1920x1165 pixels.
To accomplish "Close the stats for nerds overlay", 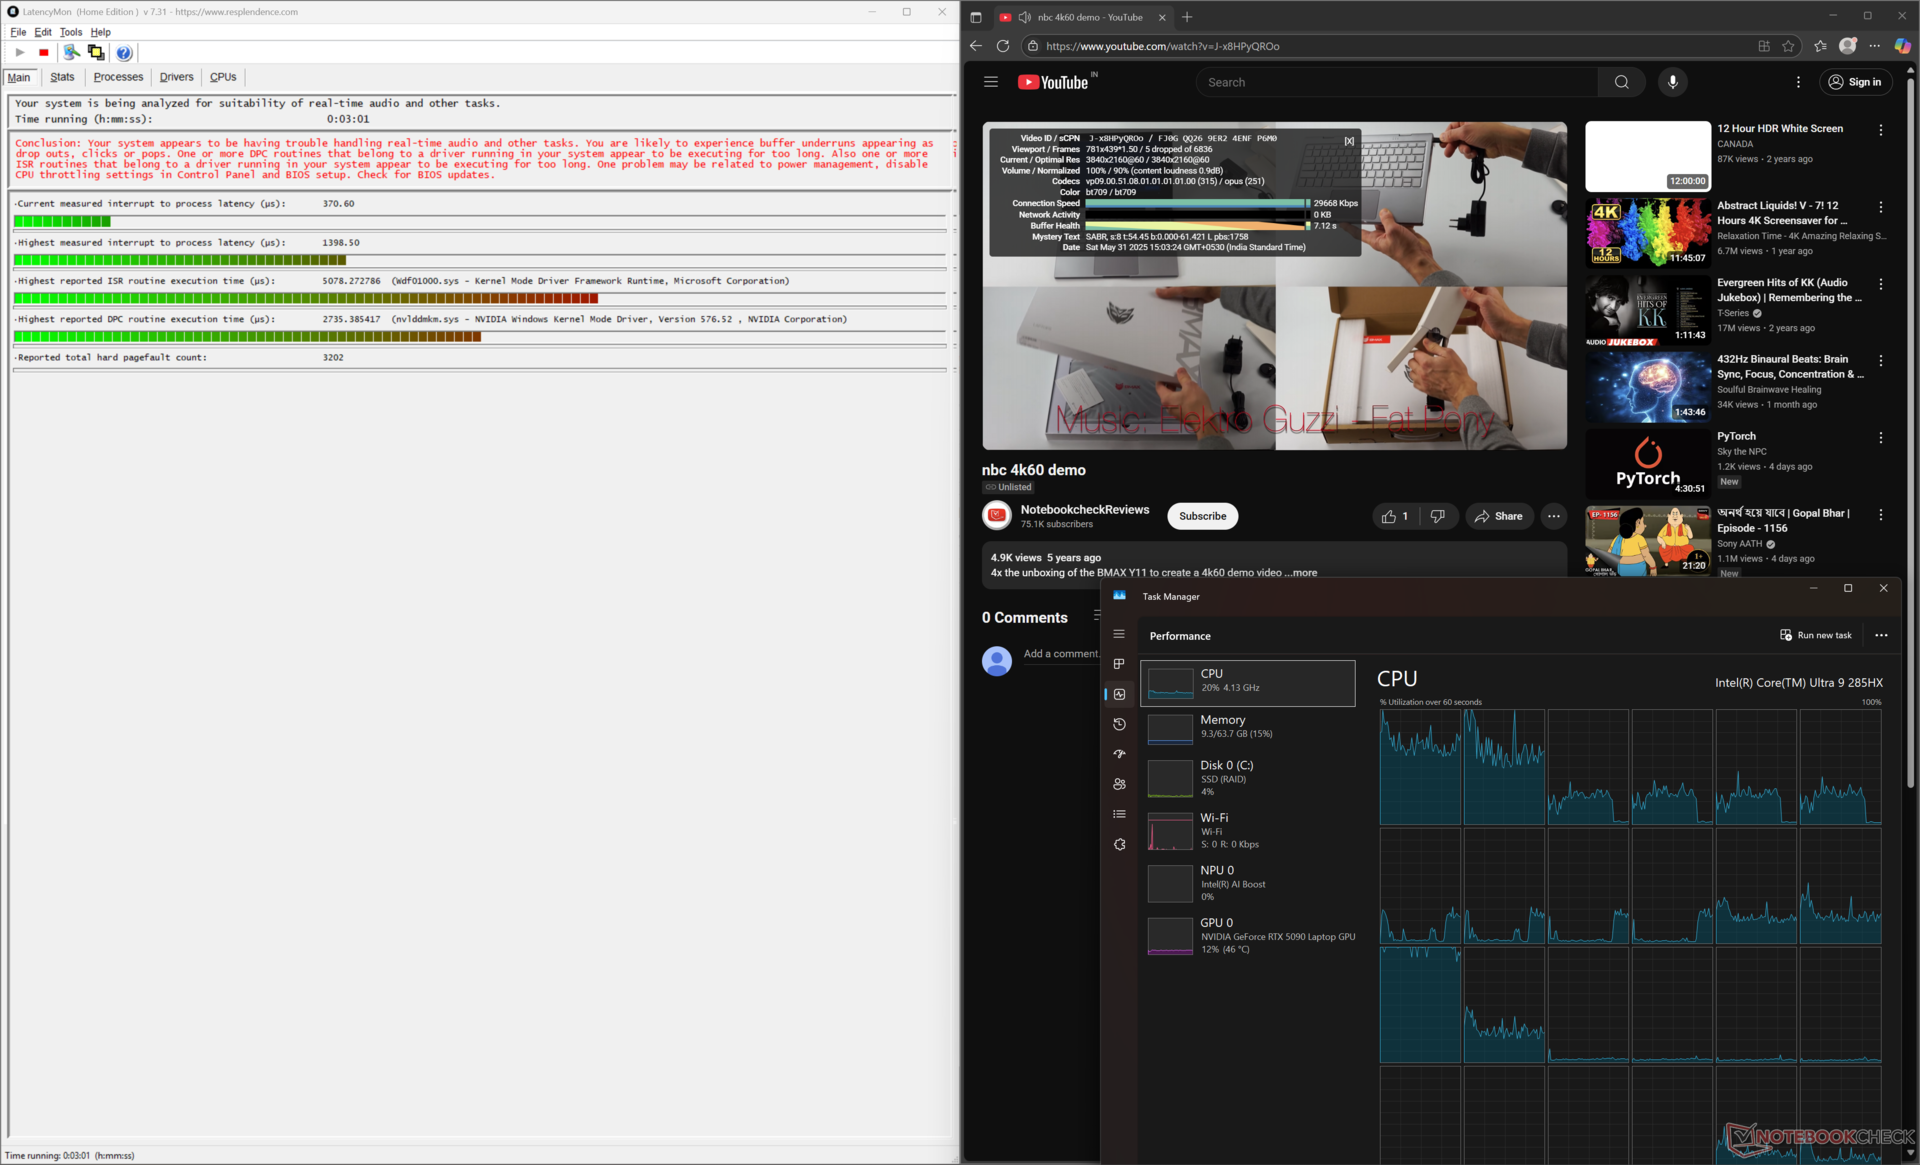I will 1349,141.
